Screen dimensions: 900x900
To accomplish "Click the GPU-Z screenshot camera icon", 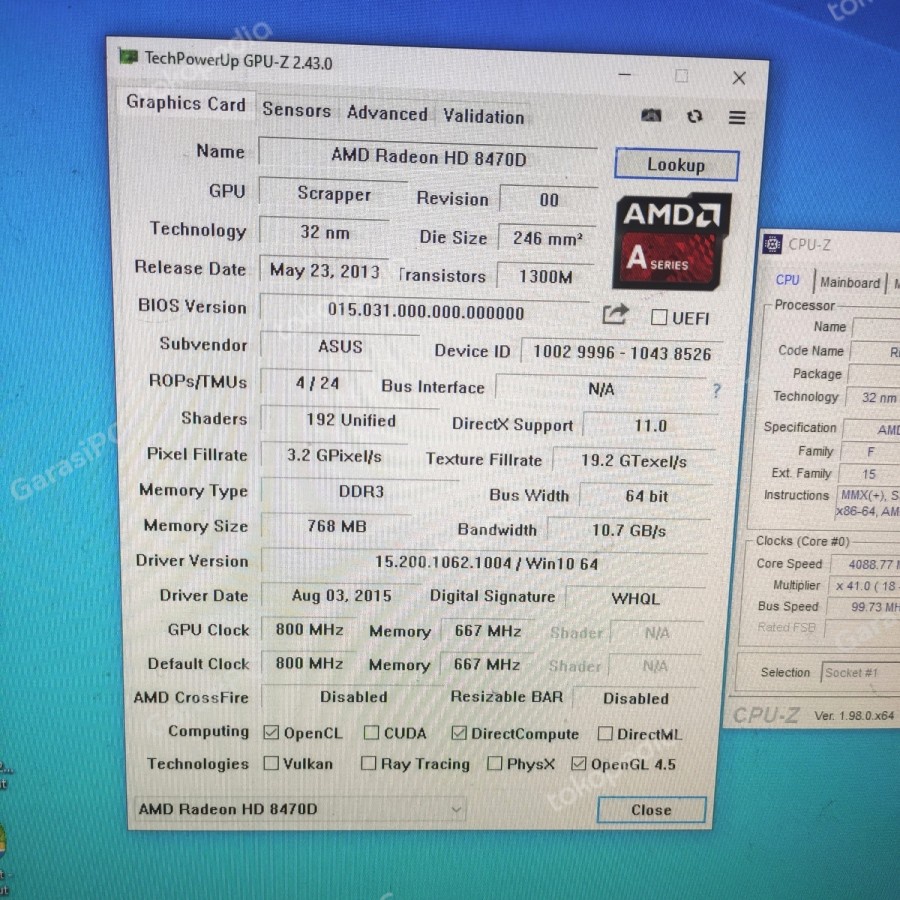I will tap(651, 115).
